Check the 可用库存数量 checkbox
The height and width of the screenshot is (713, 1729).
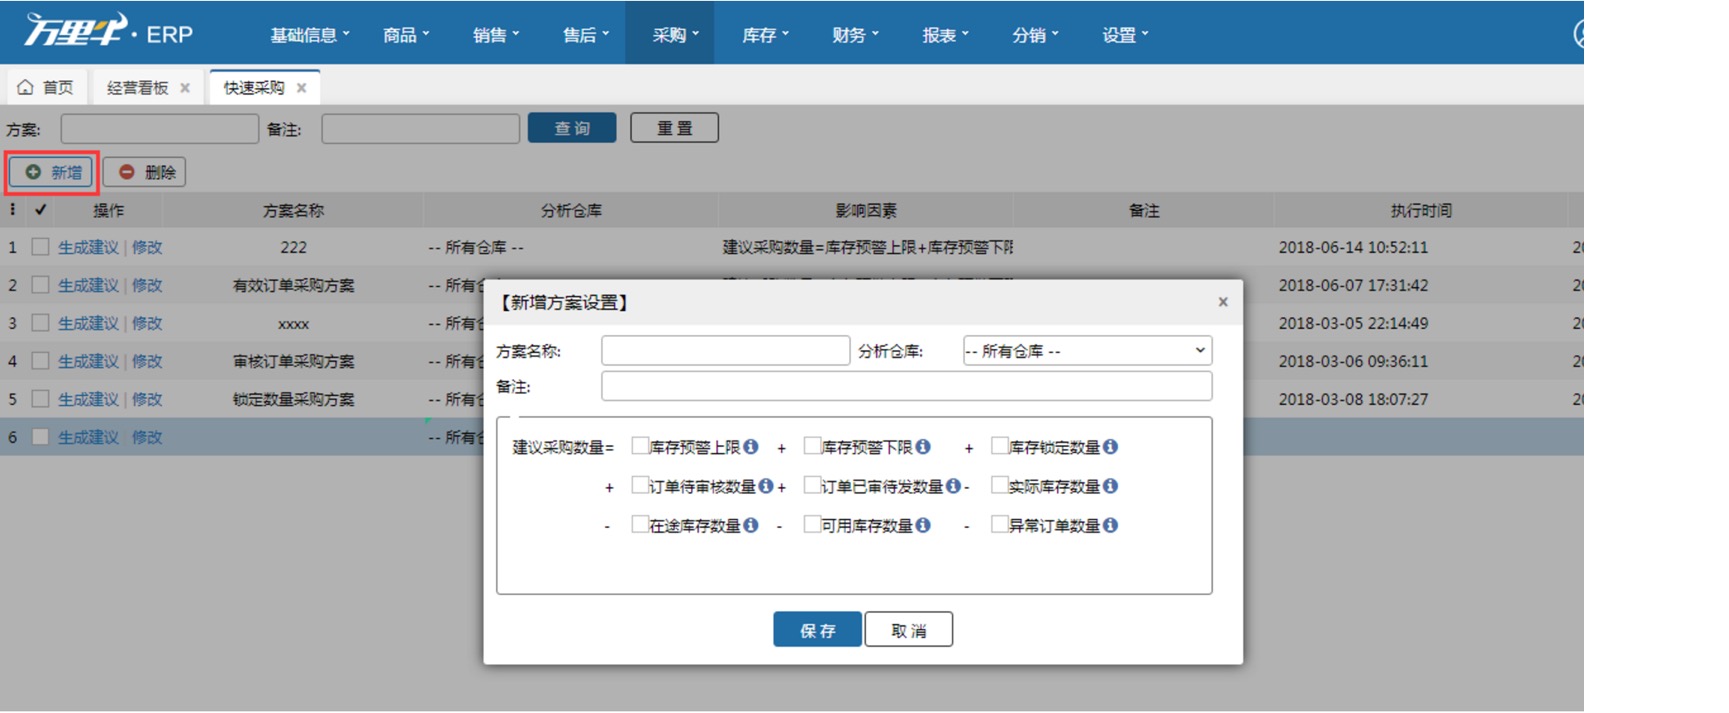(812, 524)
